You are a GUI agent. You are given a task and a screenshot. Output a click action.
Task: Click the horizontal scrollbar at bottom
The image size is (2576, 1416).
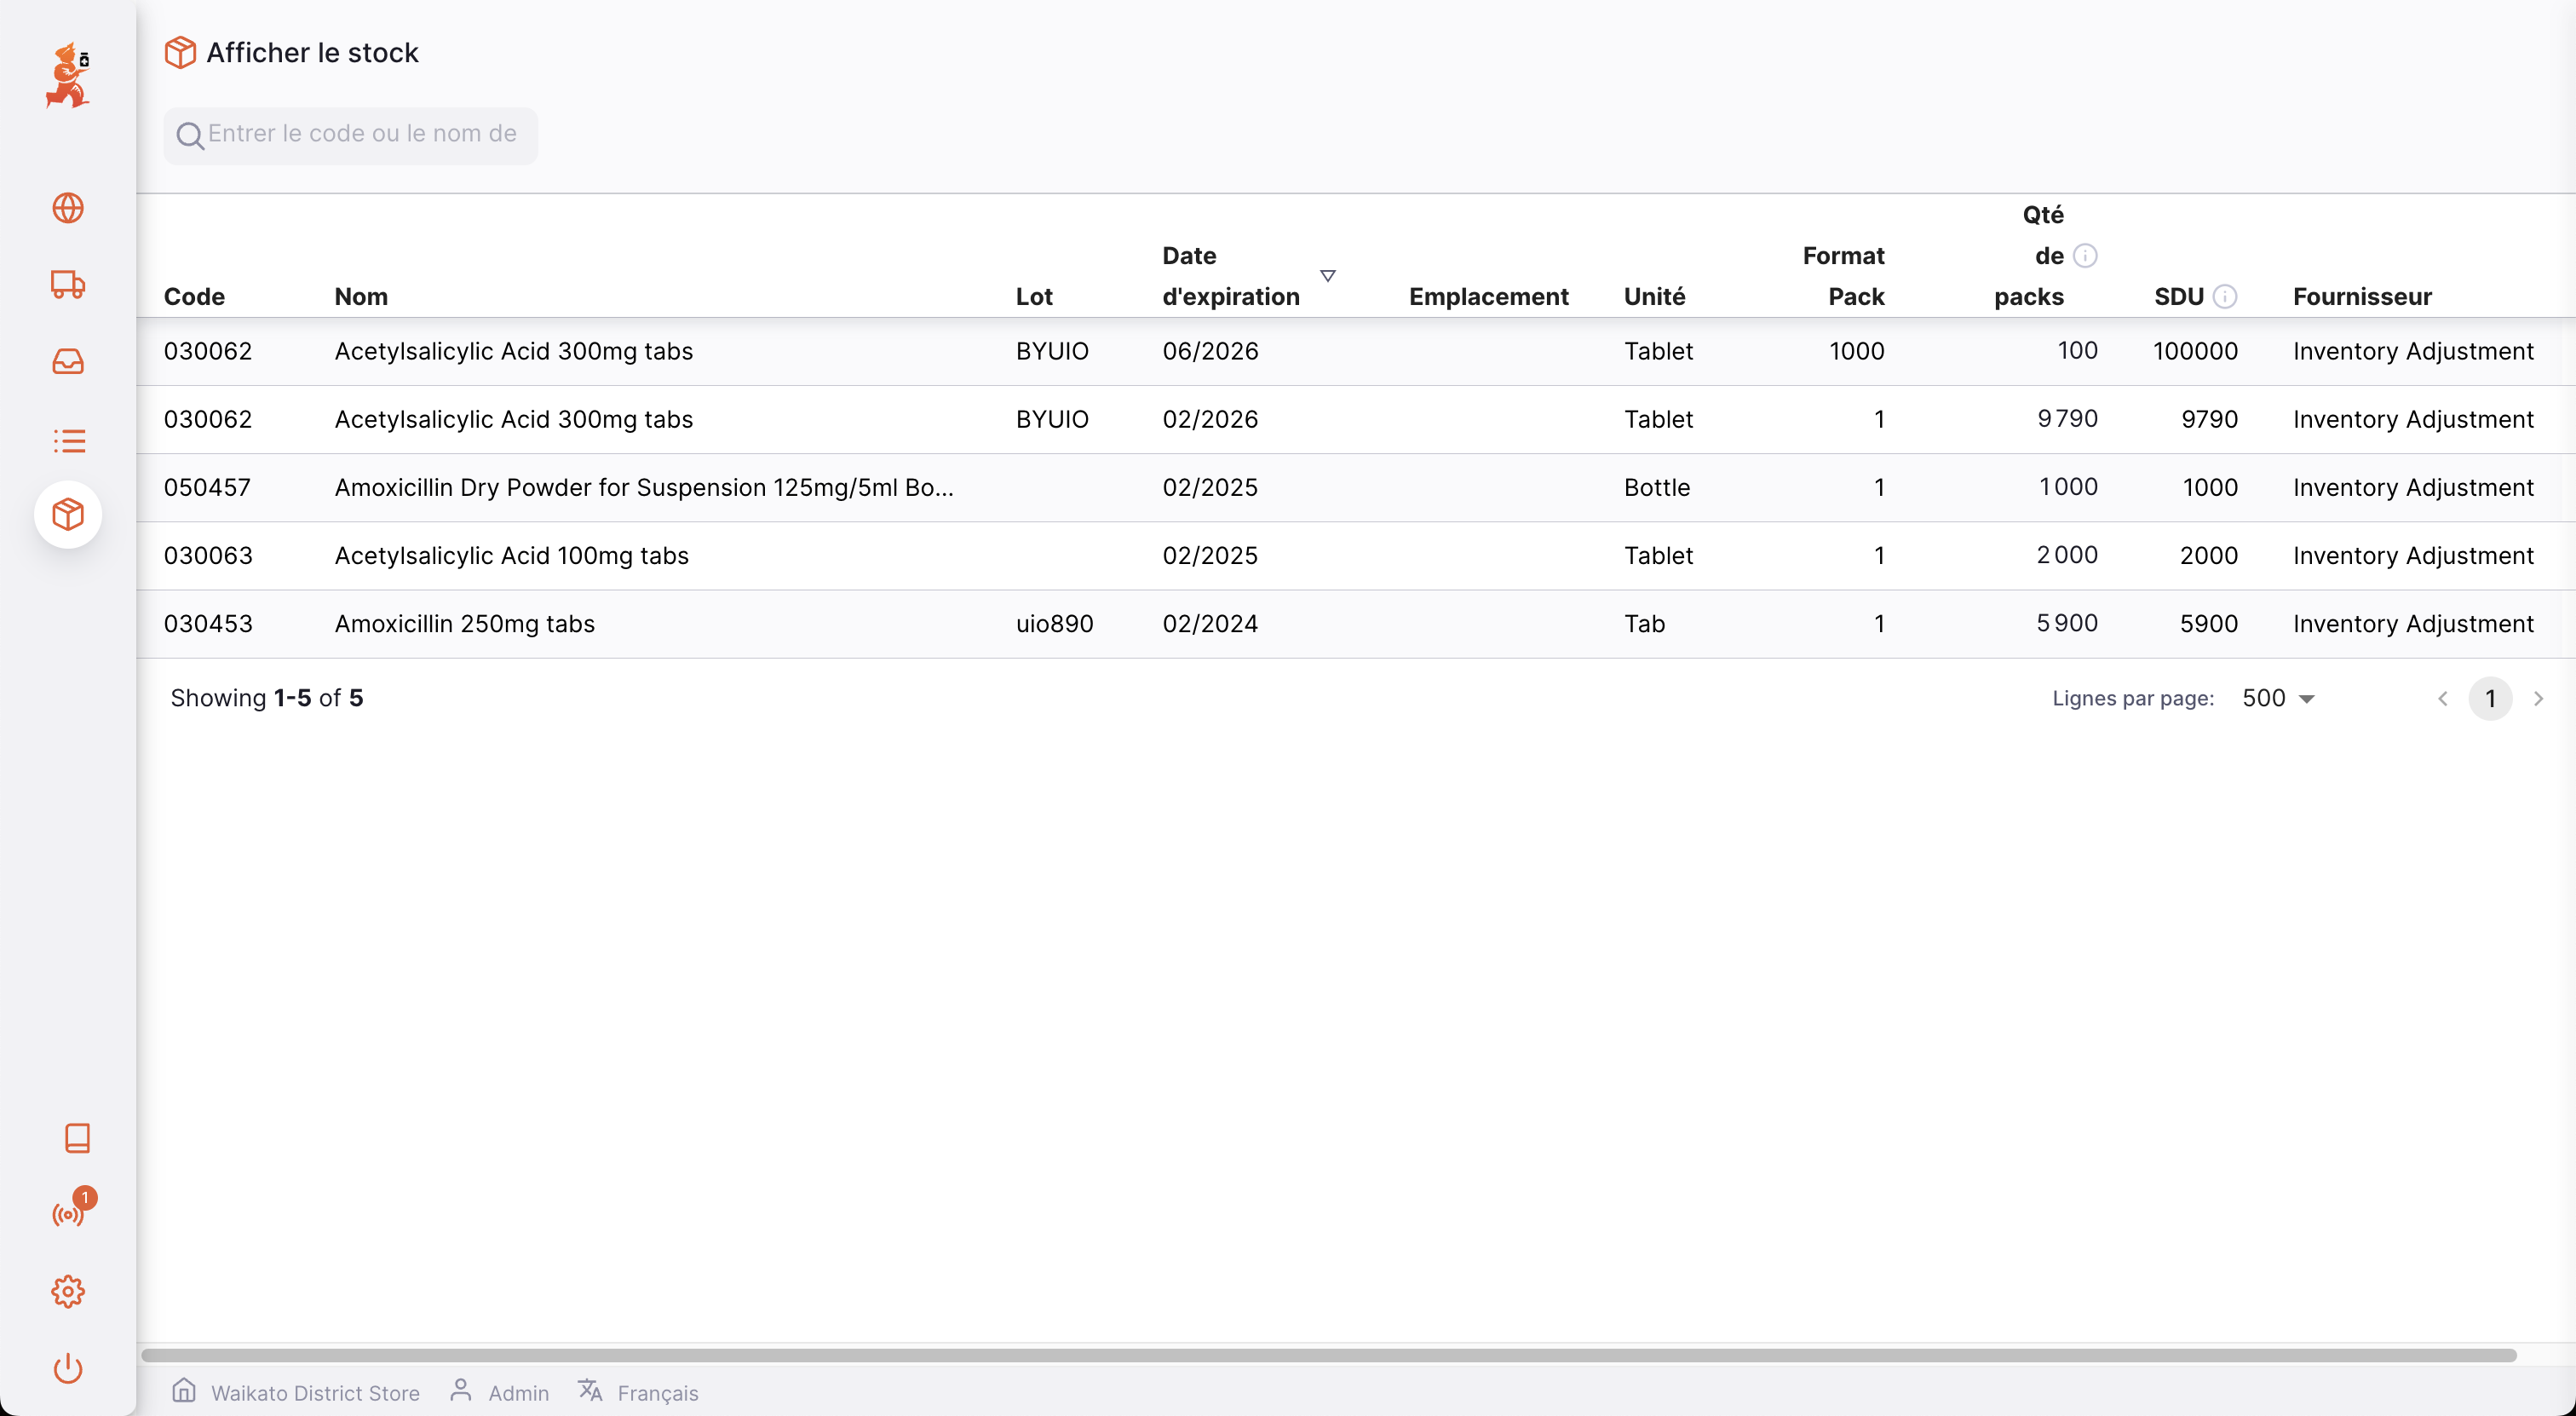pyautogui.click(x=1328, y=1355)
